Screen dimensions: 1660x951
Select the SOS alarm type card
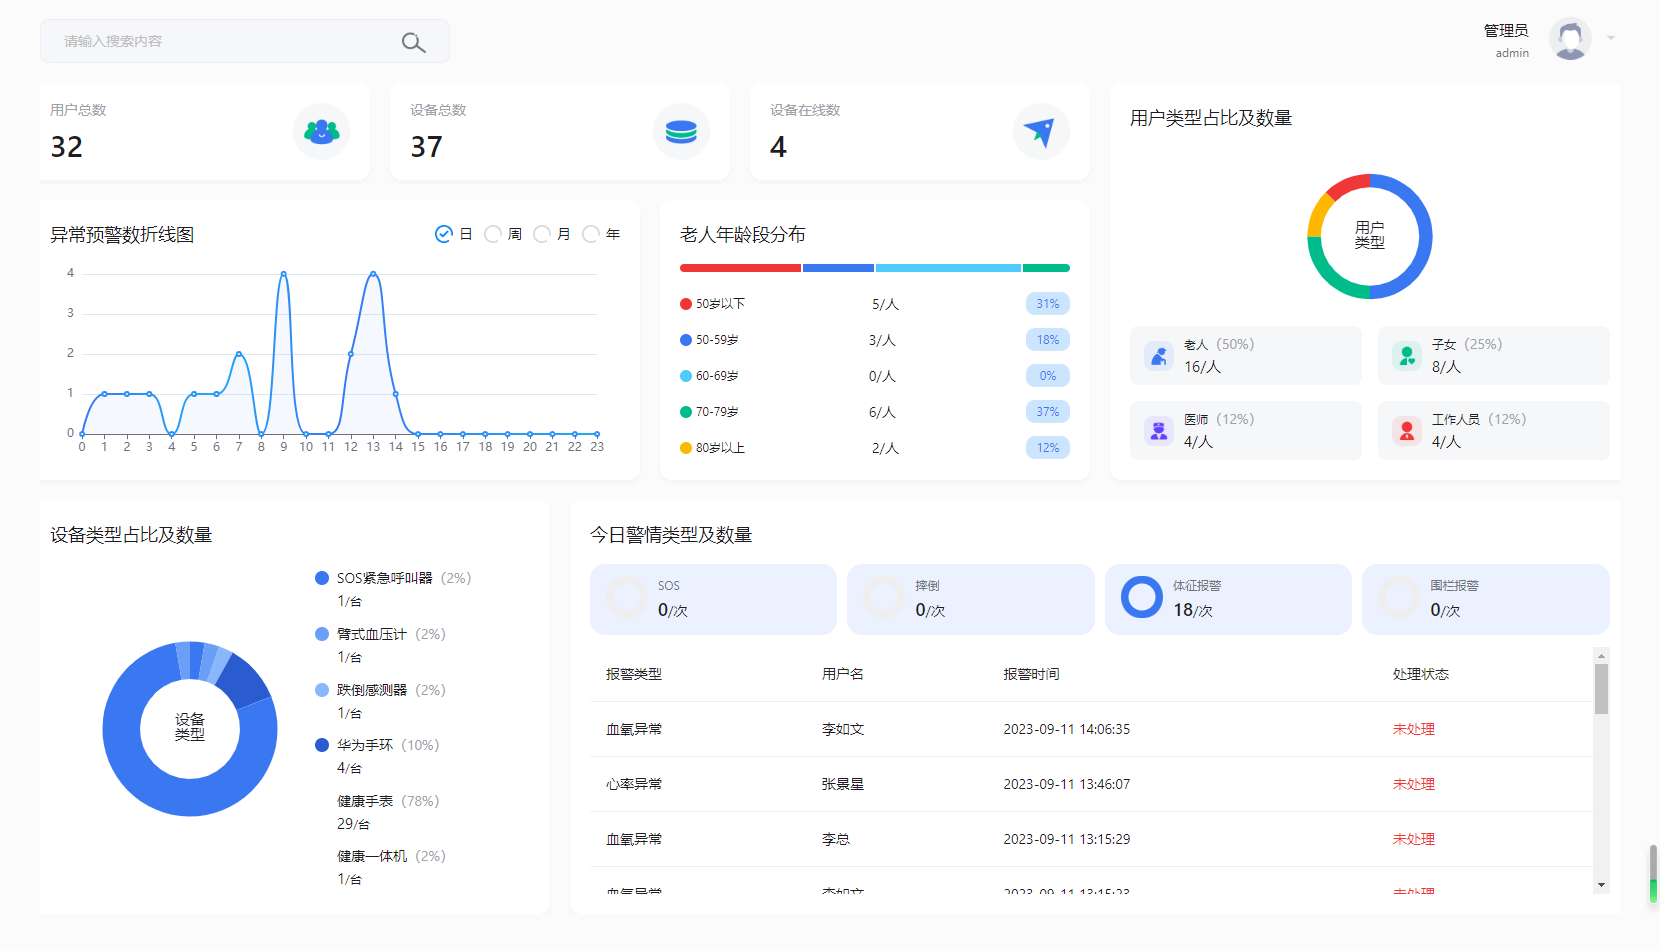[x=713, y=599]
